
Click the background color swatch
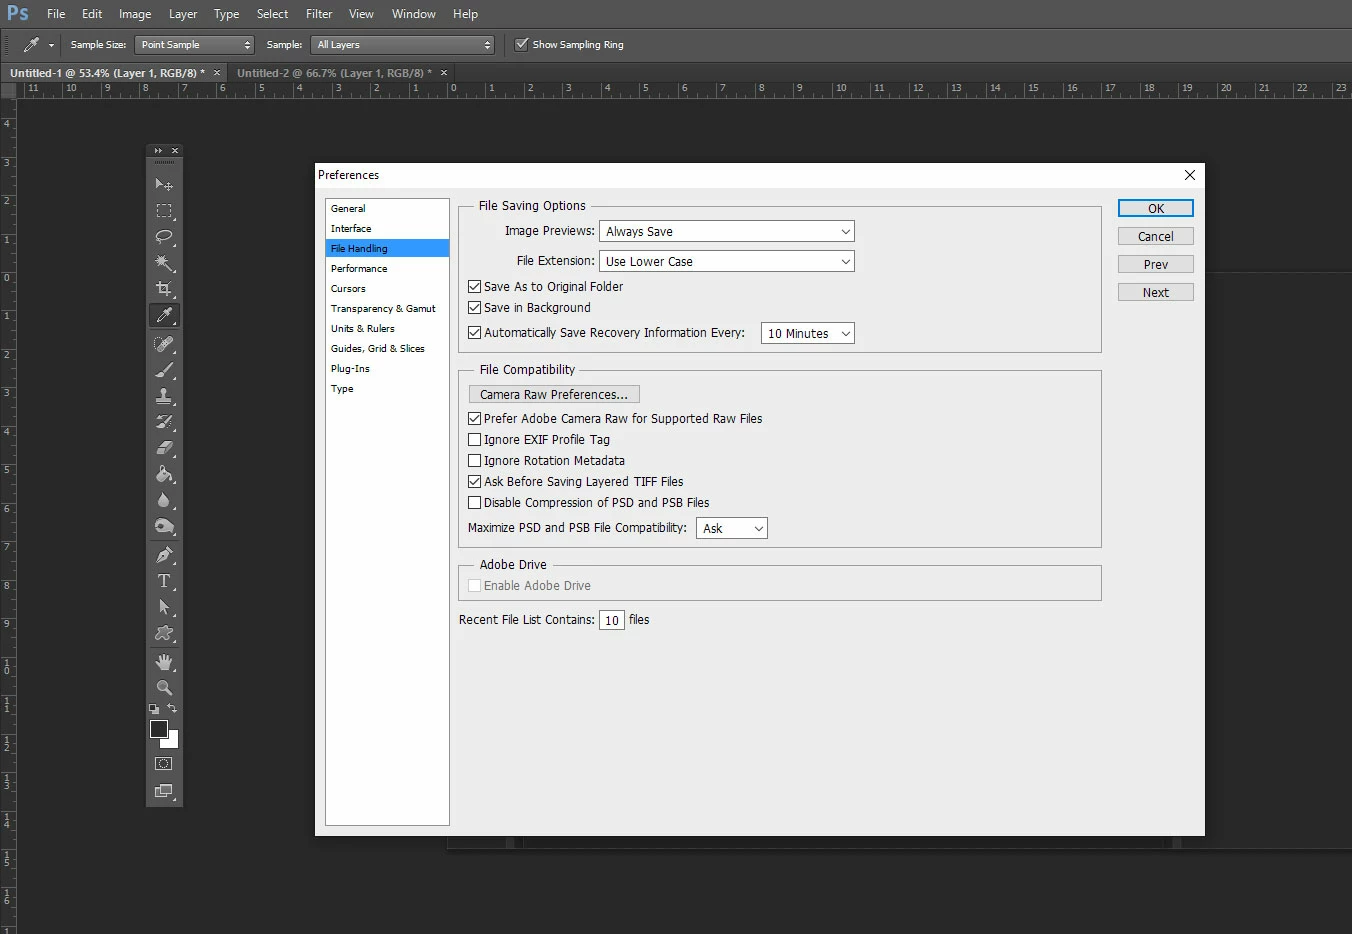point(173,742)
